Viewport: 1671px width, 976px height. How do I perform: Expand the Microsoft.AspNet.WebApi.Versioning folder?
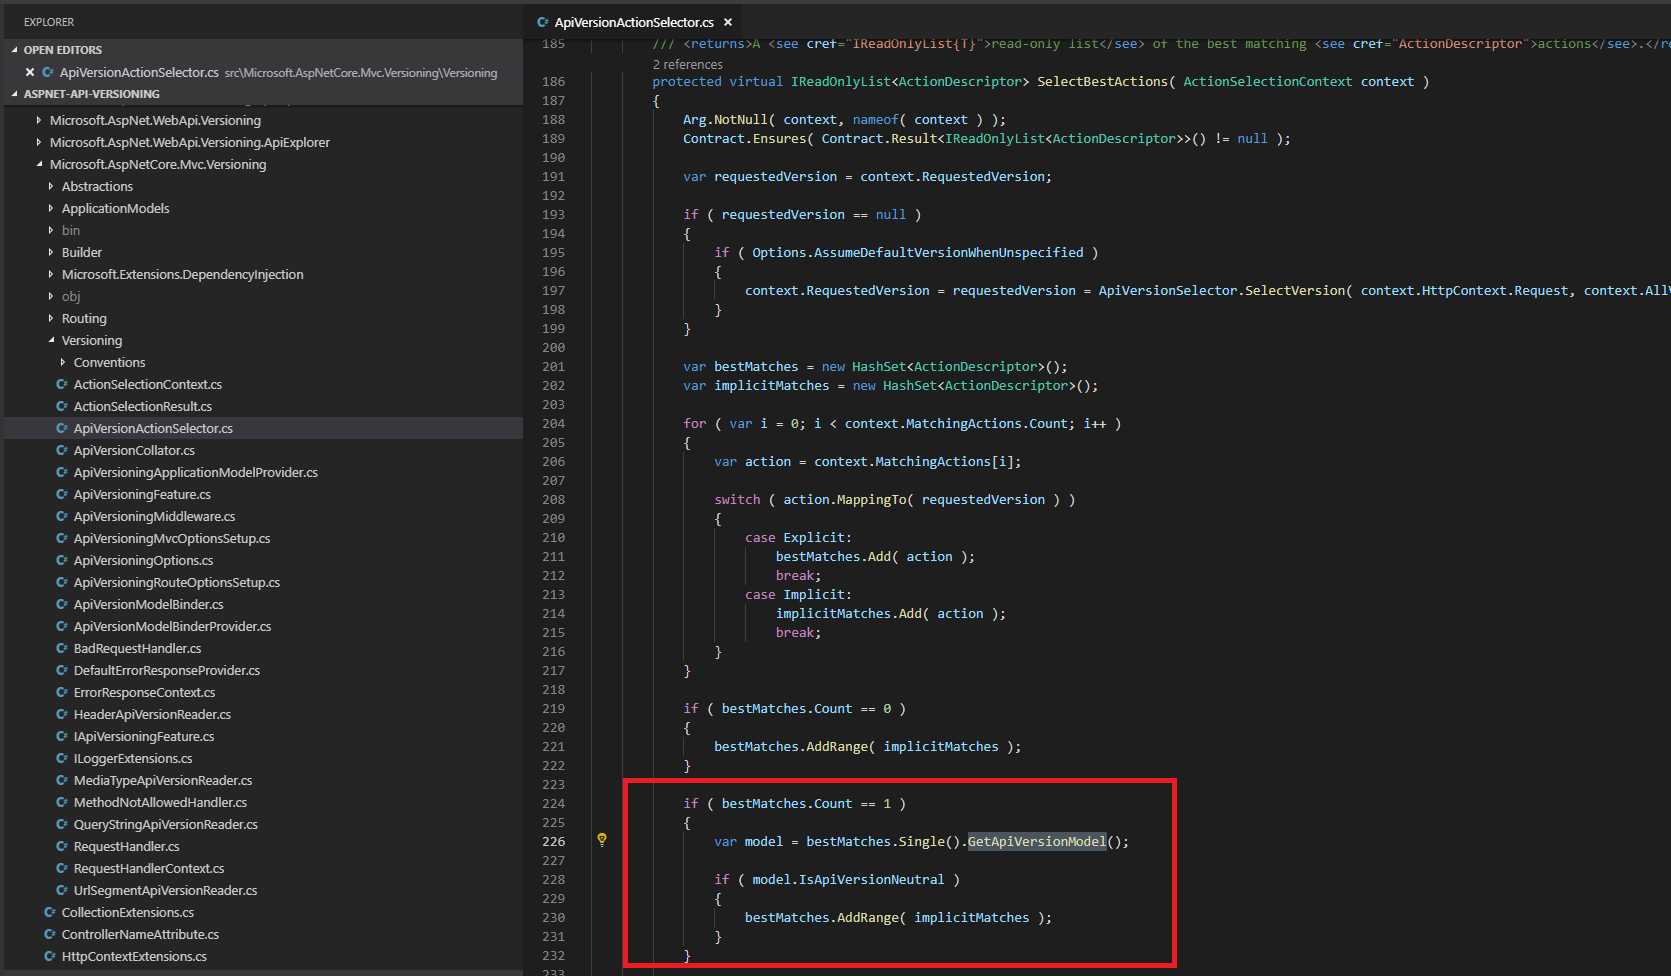pyautogui.click(x=39, y=120)
